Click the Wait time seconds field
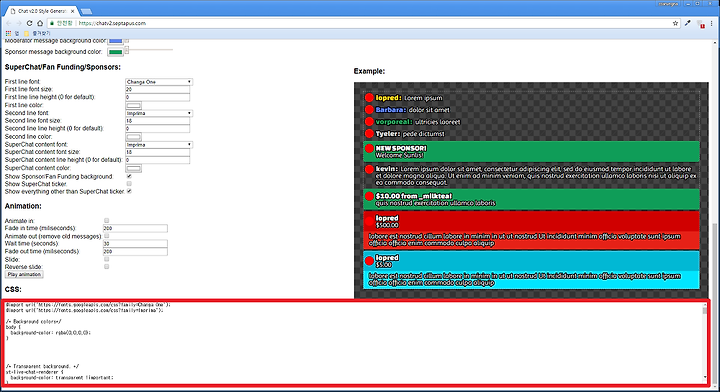 tap(135, 244)
